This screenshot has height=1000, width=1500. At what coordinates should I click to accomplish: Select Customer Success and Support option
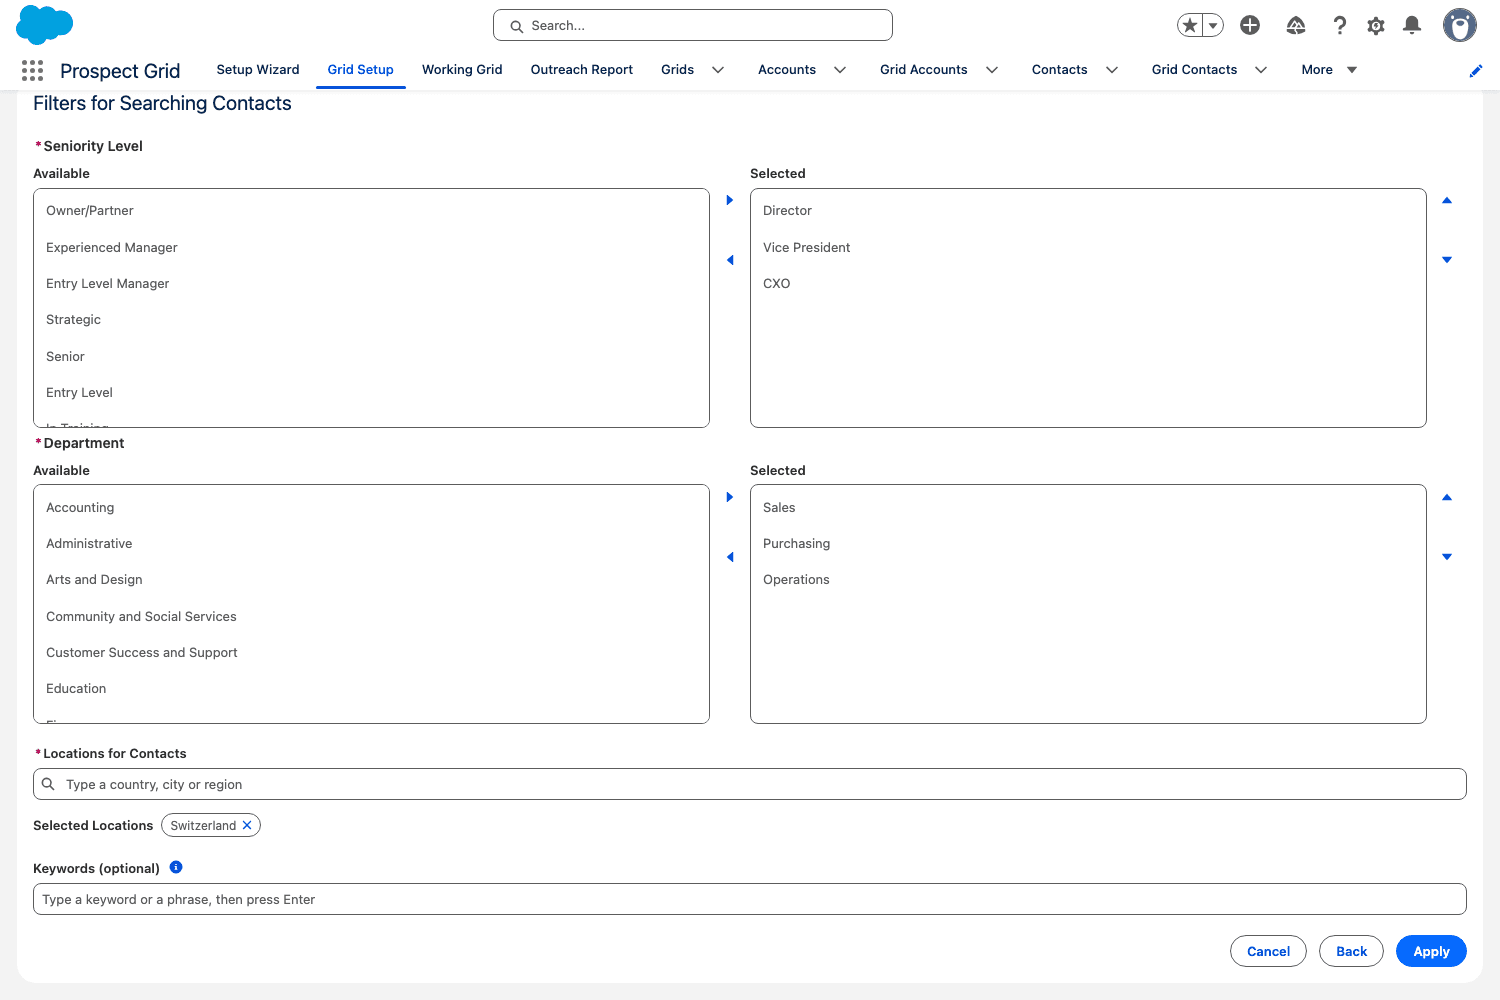point(371,653)
